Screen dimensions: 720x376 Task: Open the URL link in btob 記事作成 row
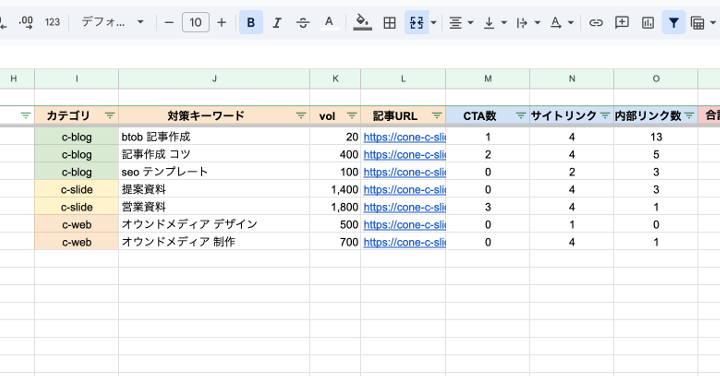coord(404,137)
